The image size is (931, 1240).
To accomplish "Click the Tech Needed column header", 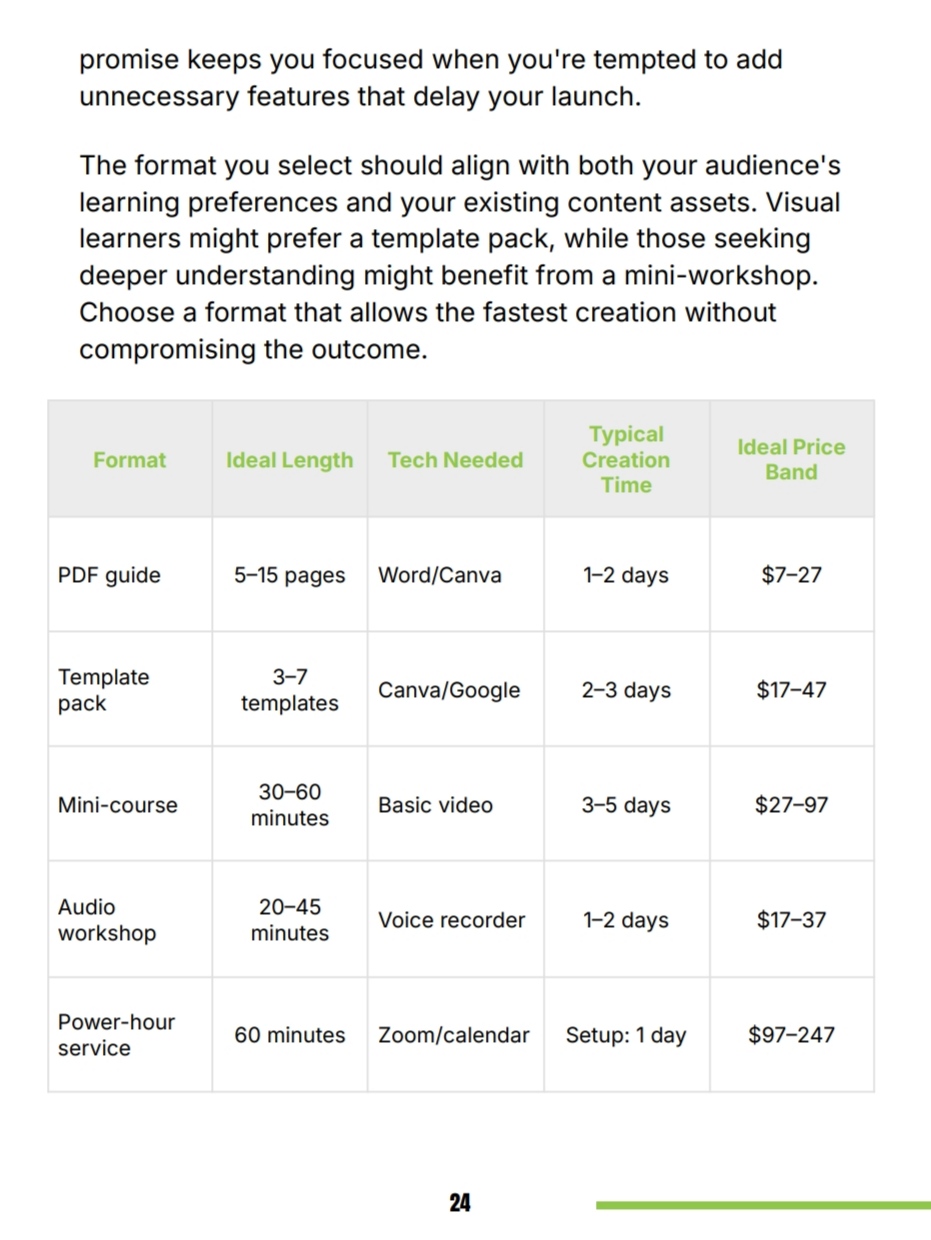I will (455, 460).
